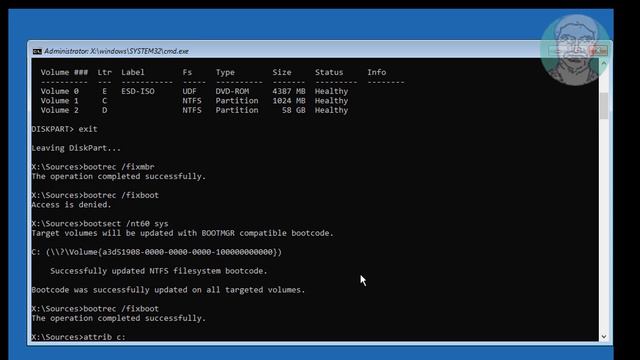Screen dimensions: 640x360
Task: Click the 'Volume 0' row name
Action: point(60,91)
